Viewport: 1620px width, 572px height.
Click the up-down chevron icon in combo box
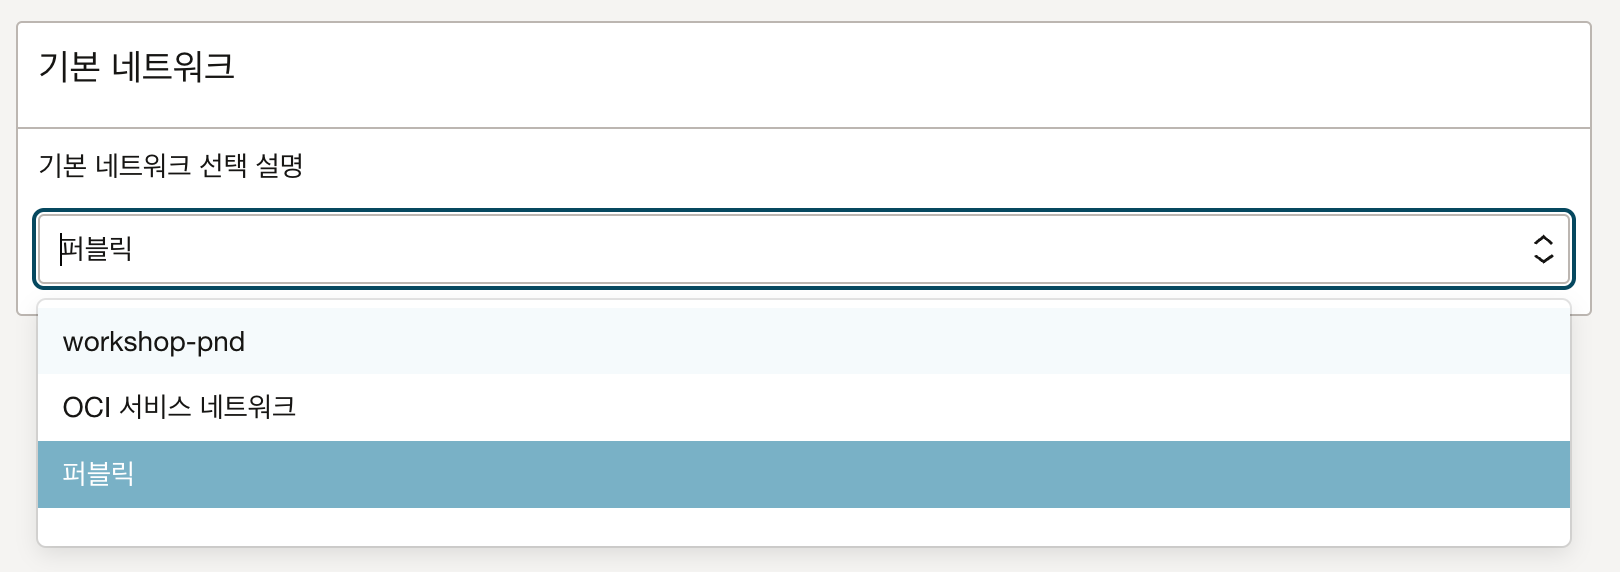tap(1543, 249)
